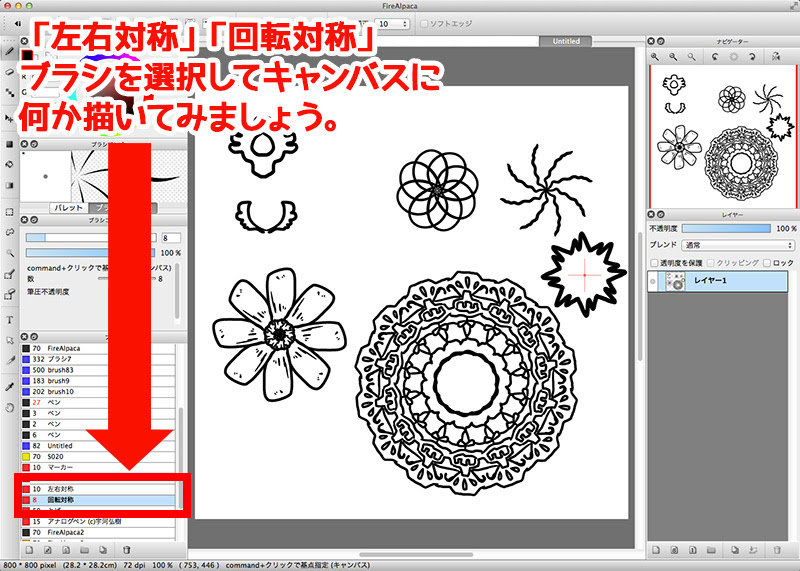The height and width of the screenshot is (571, 800).
Task: Switch to the パレット tab
Action: pyautogui.click(x=69, y=208)
